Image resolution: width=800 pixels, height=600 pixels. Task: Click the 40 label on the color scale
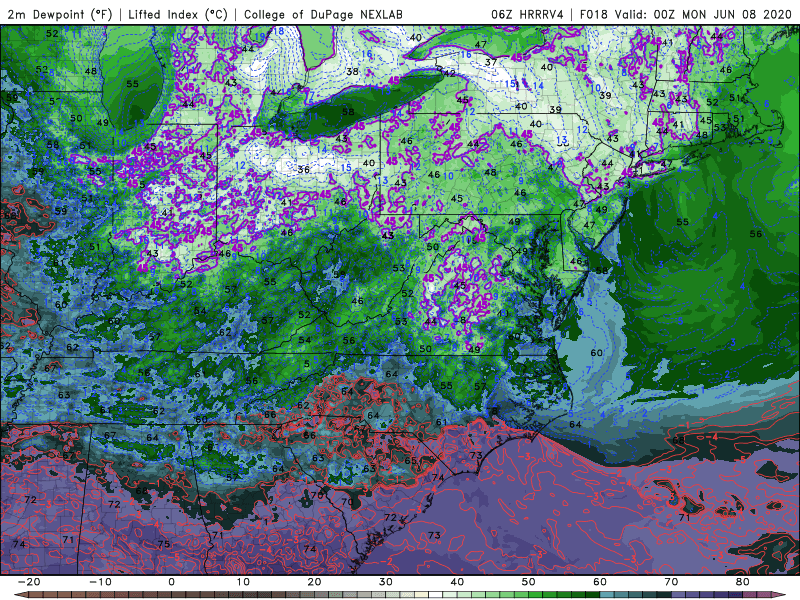pos(457,582)
